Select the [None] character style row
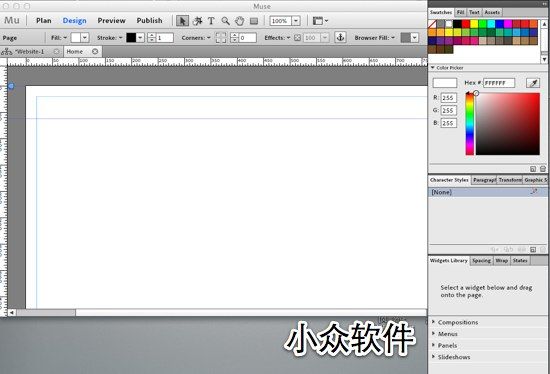 488,192
